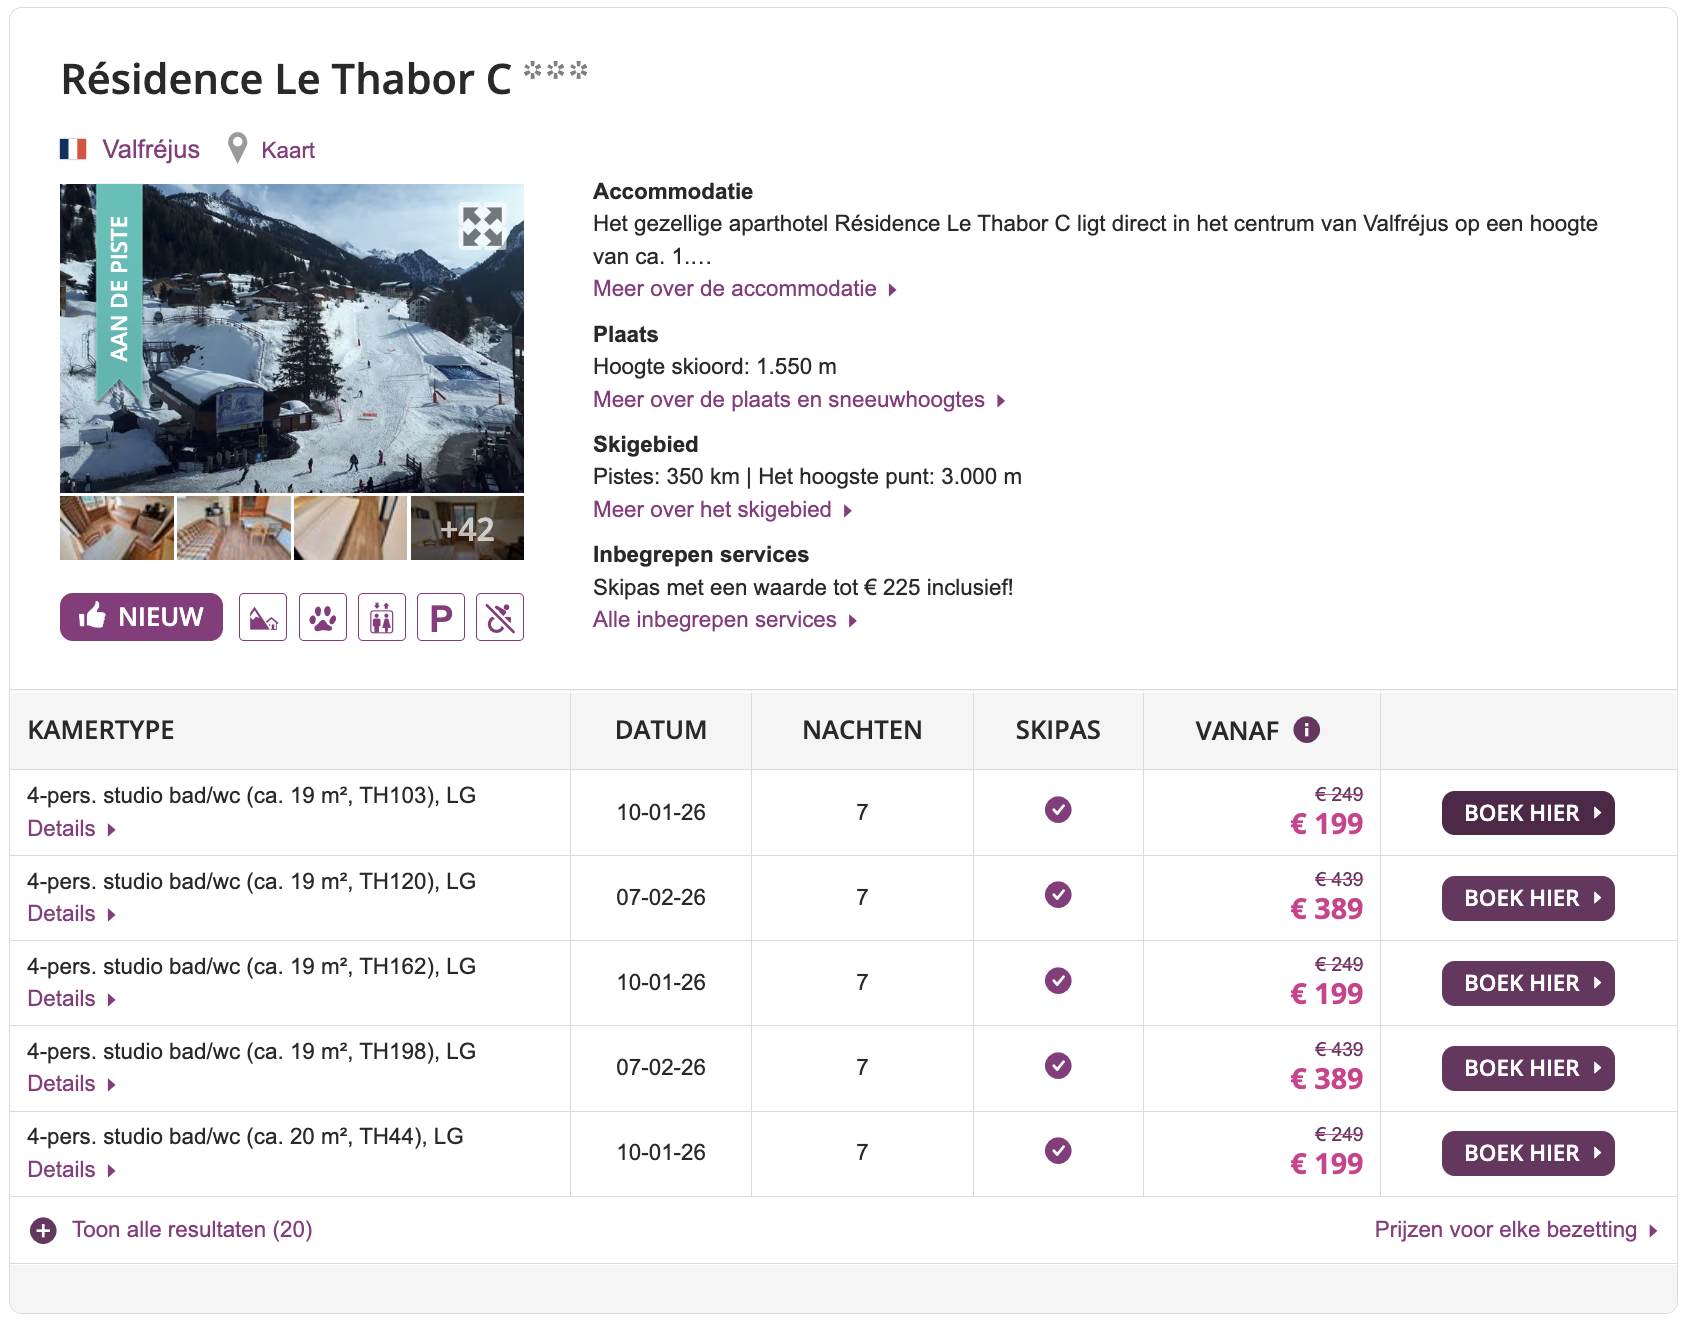Click the pets allowed paw icon

click(x=322, y=617)
